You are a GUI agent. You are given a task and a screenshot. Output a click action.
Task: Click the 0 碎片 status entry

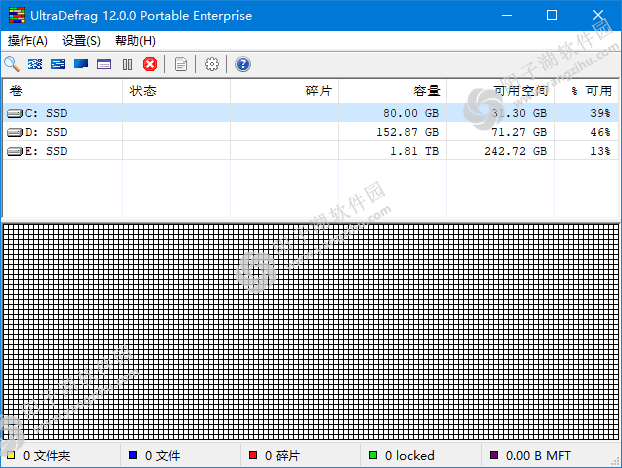pos(282,456)
